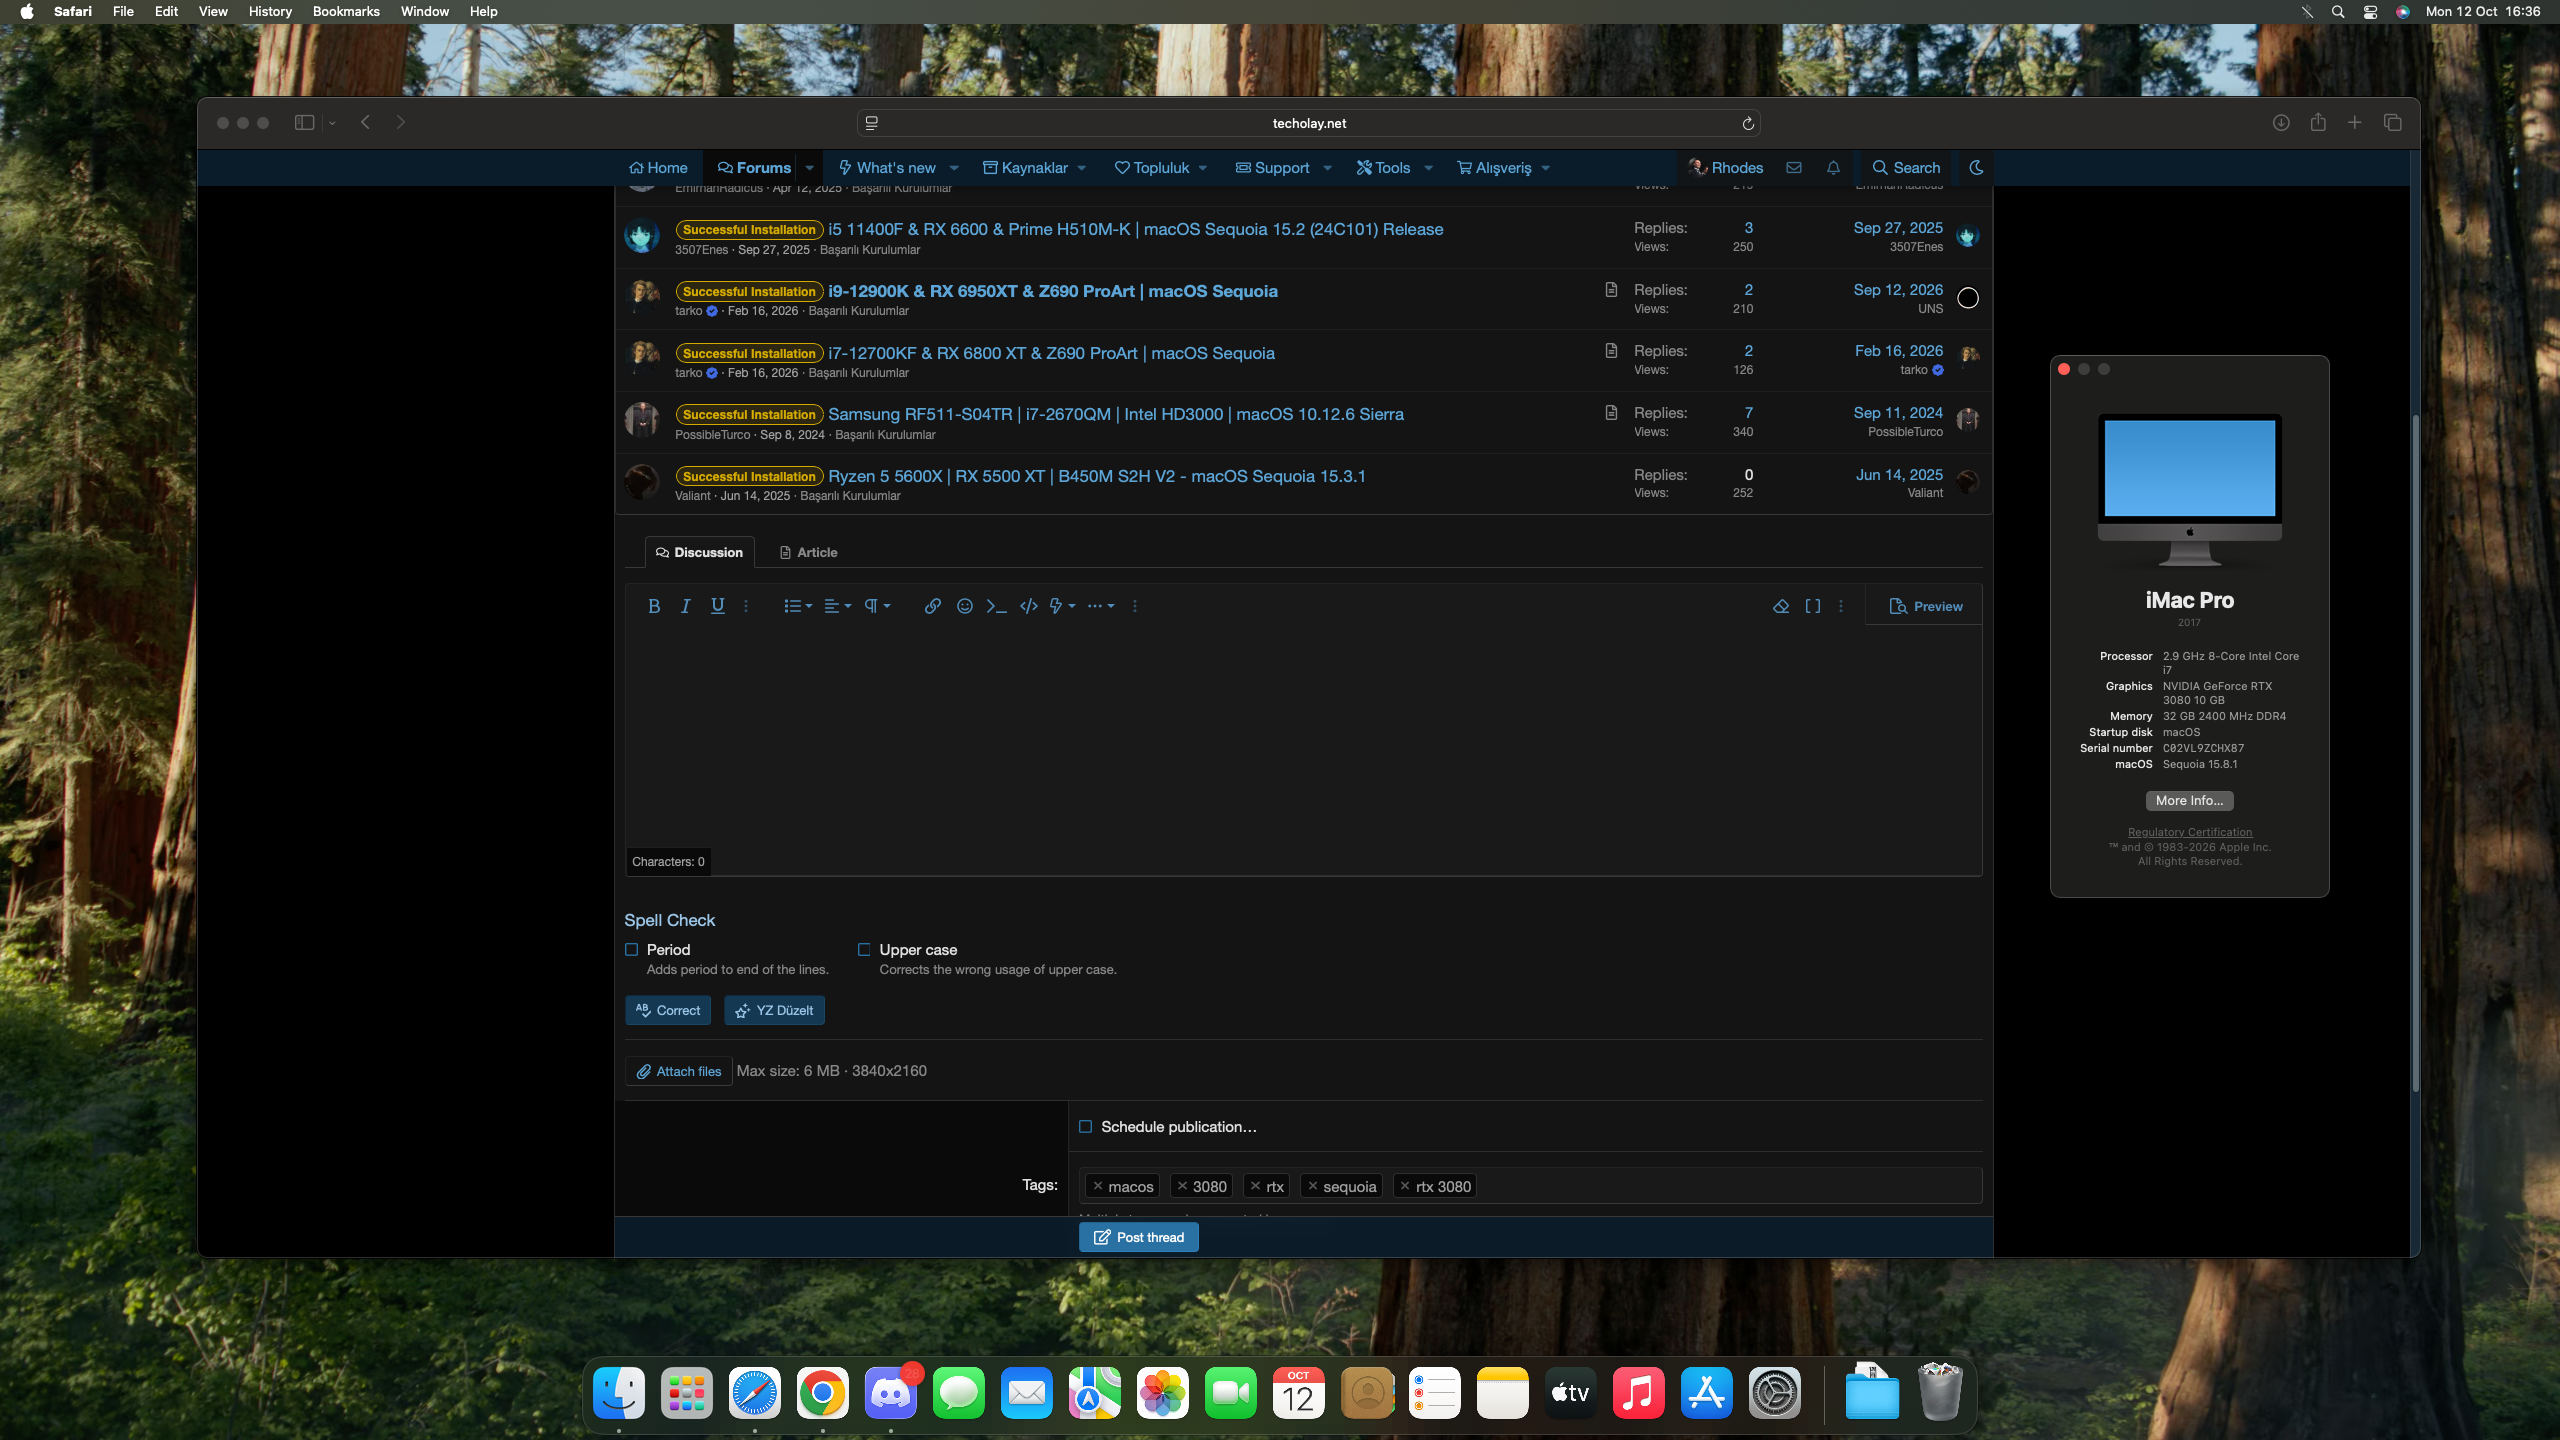Check the Schedule publication box

[1086, 1127]
